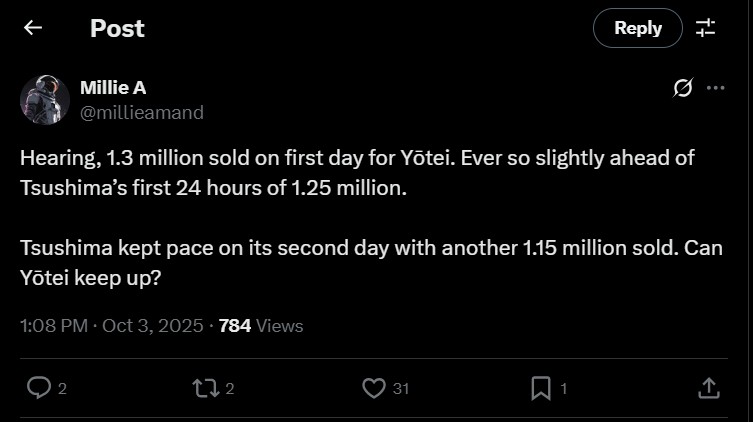Open the @millieamand handle link
The width and height of the screenshot is (753, 422).
tap(141, 112)
